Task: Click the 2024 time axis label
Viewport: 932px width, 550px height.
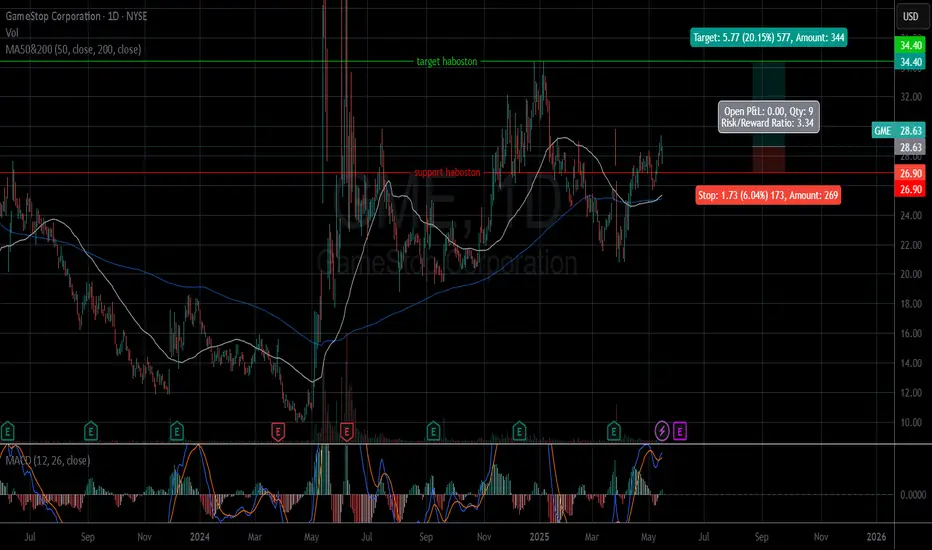Action: [200, 537]
